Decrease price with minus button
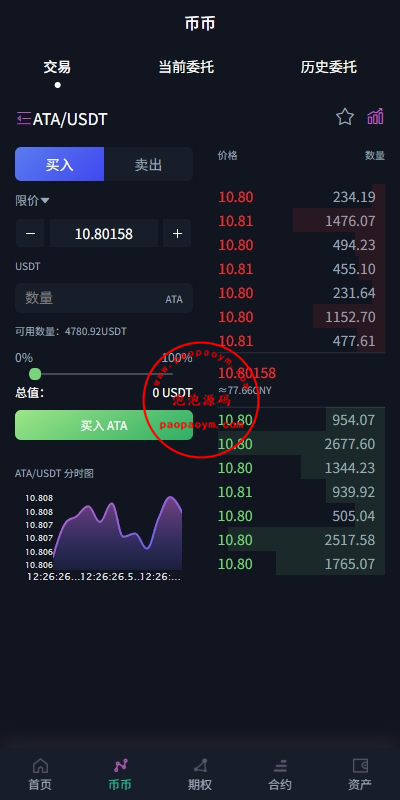Viewport: 400px width, 800px height. 30,233
